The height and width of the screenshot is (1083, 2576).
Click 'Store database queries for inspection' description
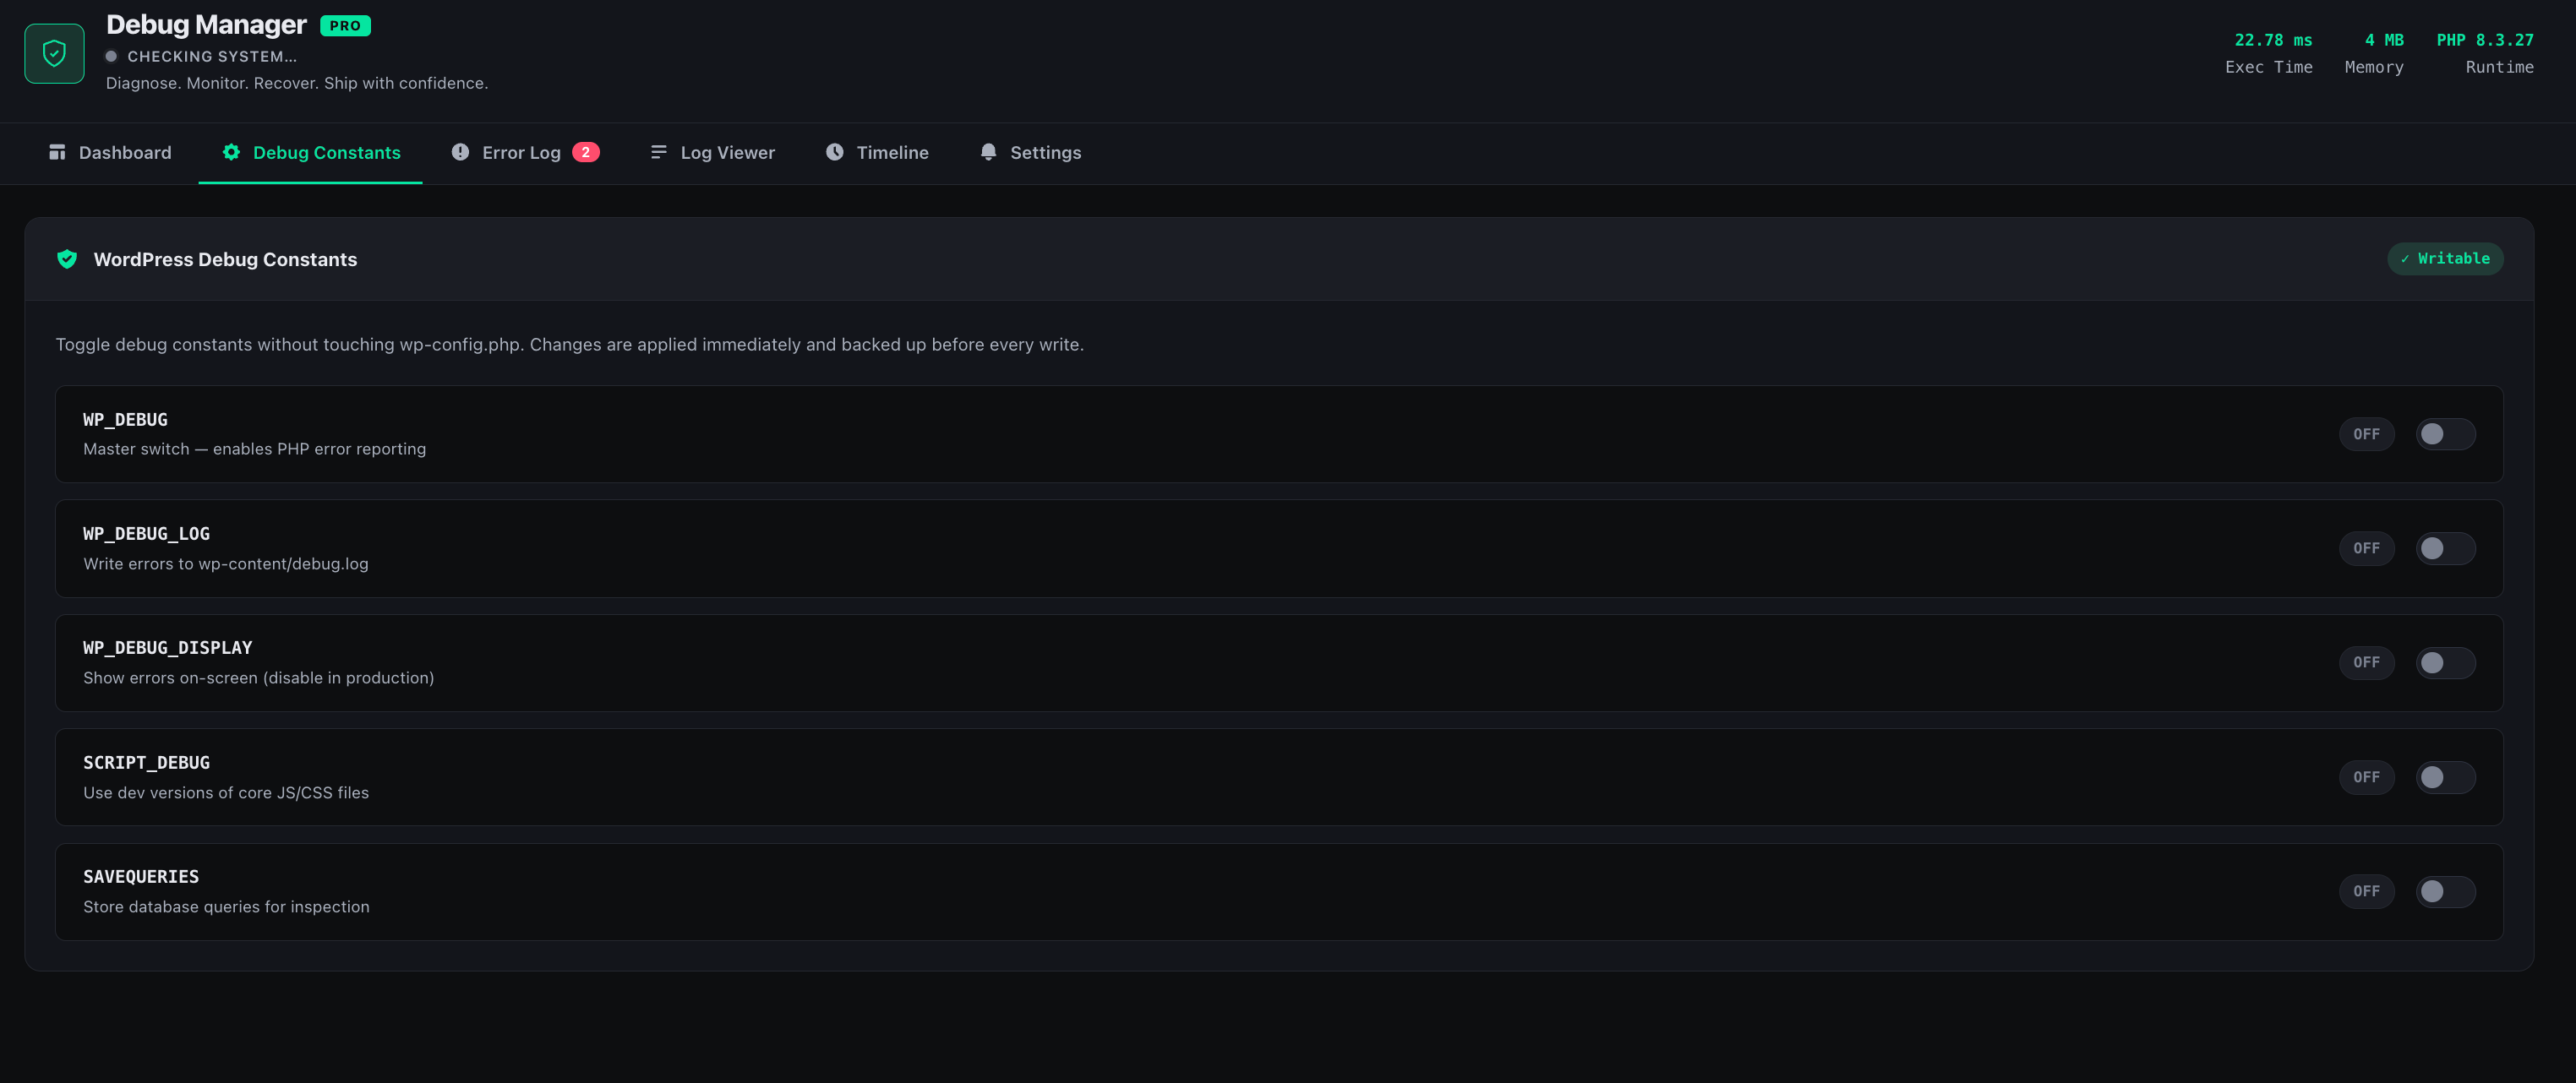click(226, 907)
